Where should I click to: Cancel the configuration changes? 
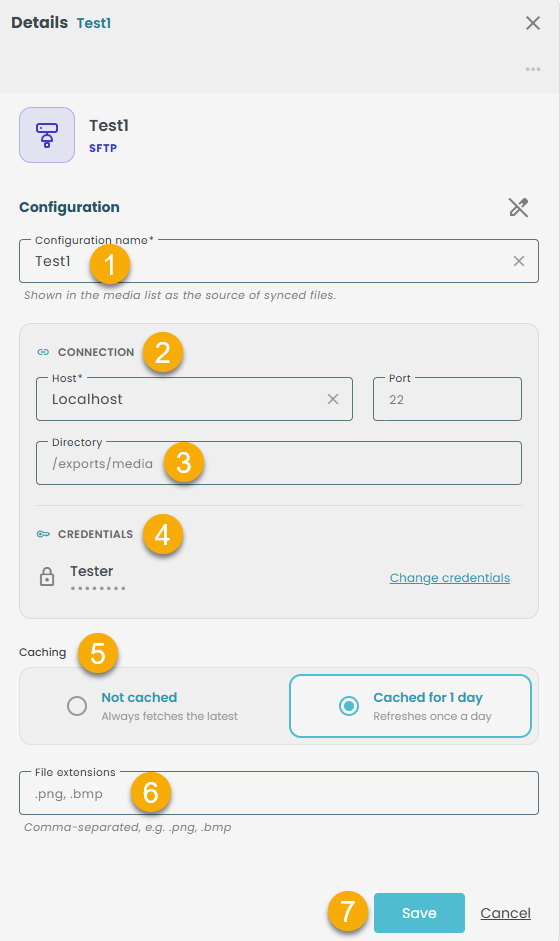505,913
